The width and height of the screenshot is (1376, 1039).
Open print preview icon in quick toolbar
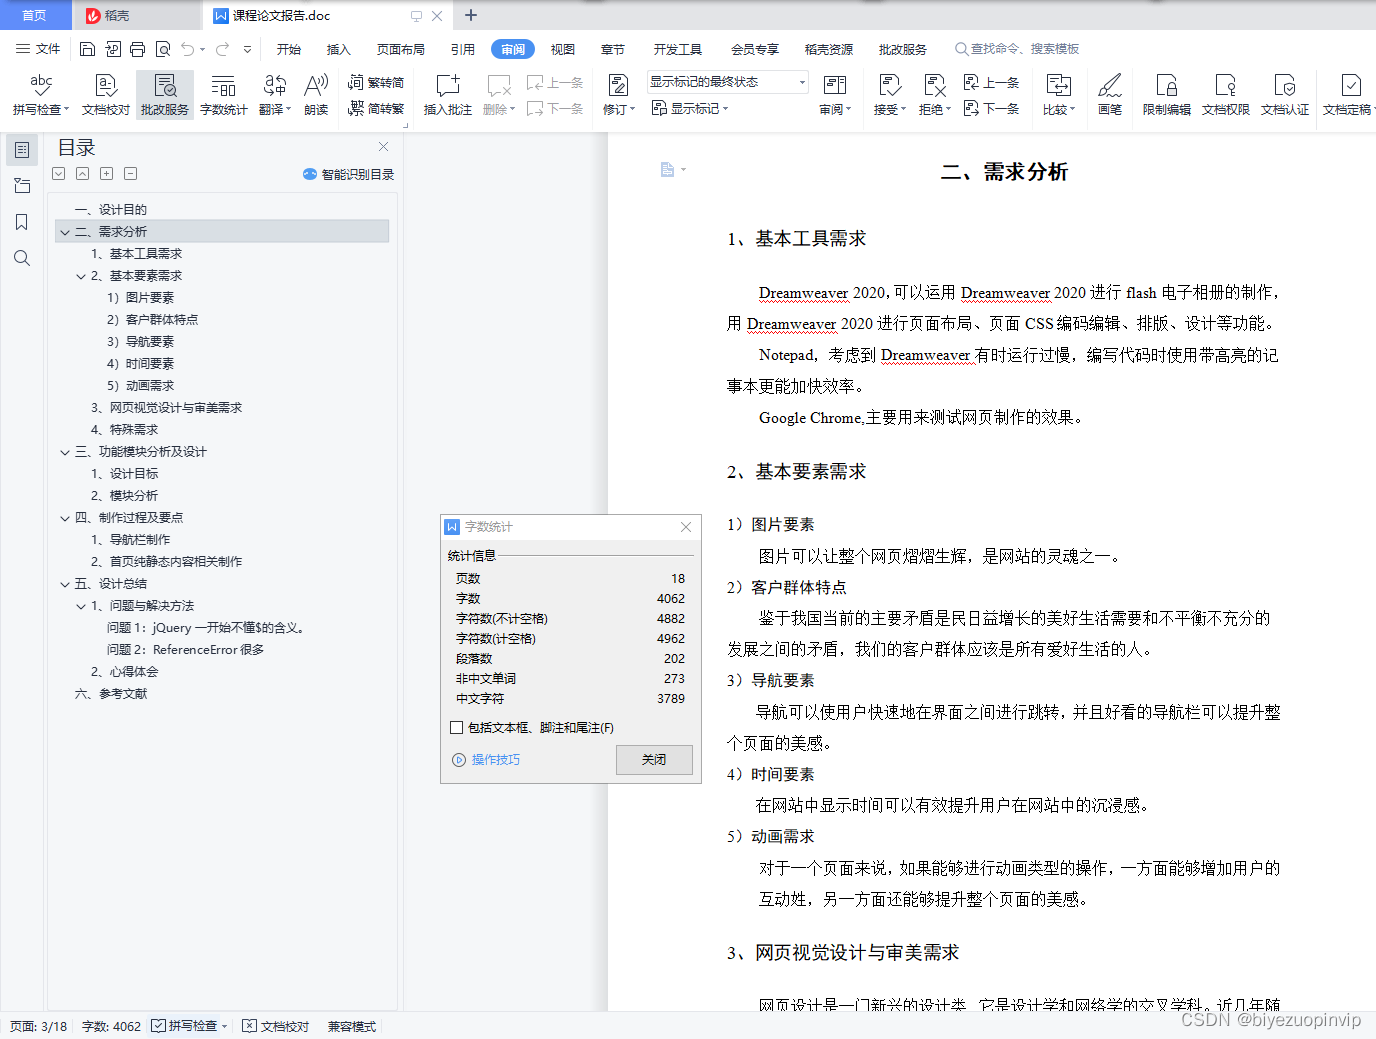pyautogui.click(x=163, y=49)
